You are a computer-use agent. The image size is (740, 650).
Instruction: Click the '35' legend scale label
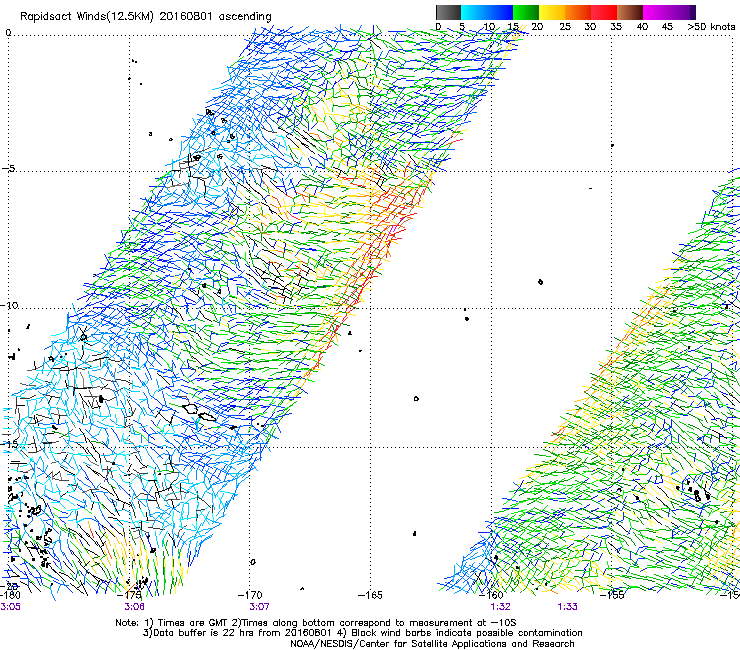(616, 27)
